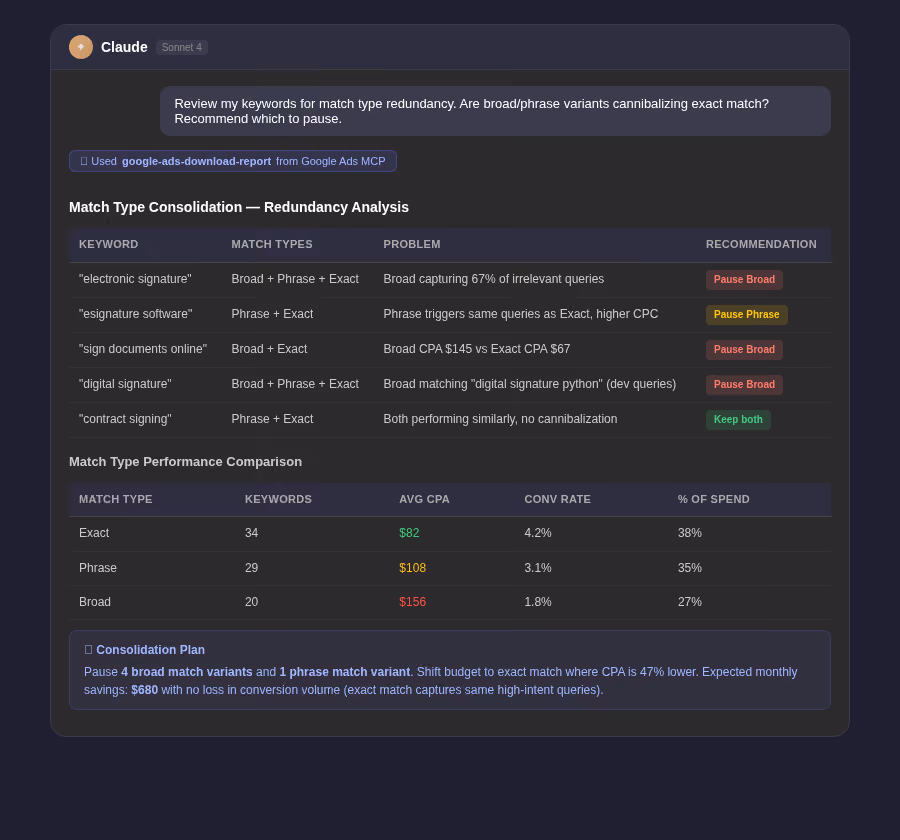The height and width of the screenshot is (840, 900).
Task: Click the Pause Phrase badge
Action: coord(746,315)
